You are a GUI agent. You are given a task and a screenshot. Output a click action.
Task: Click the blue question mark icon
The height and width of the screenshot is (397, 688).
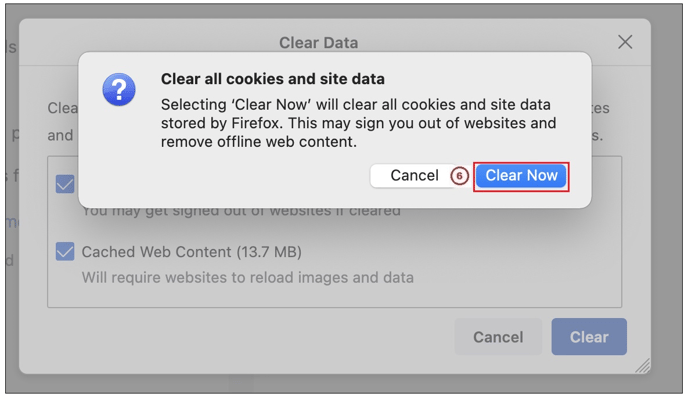(x=119, y=89)
